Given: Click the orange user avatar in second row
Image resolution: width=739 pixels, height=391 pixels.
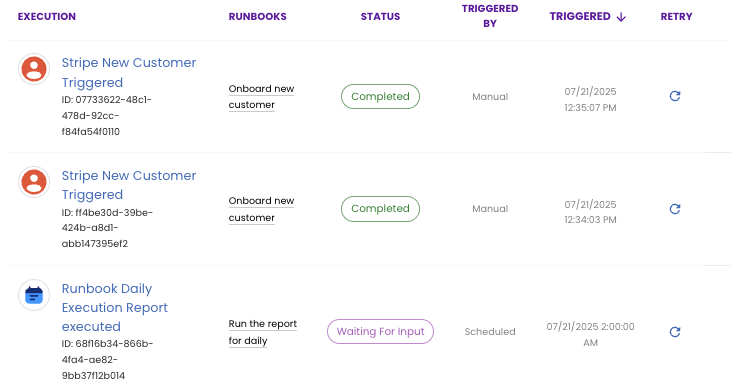Looking at the screenshot, I should (x=34, y=182).
